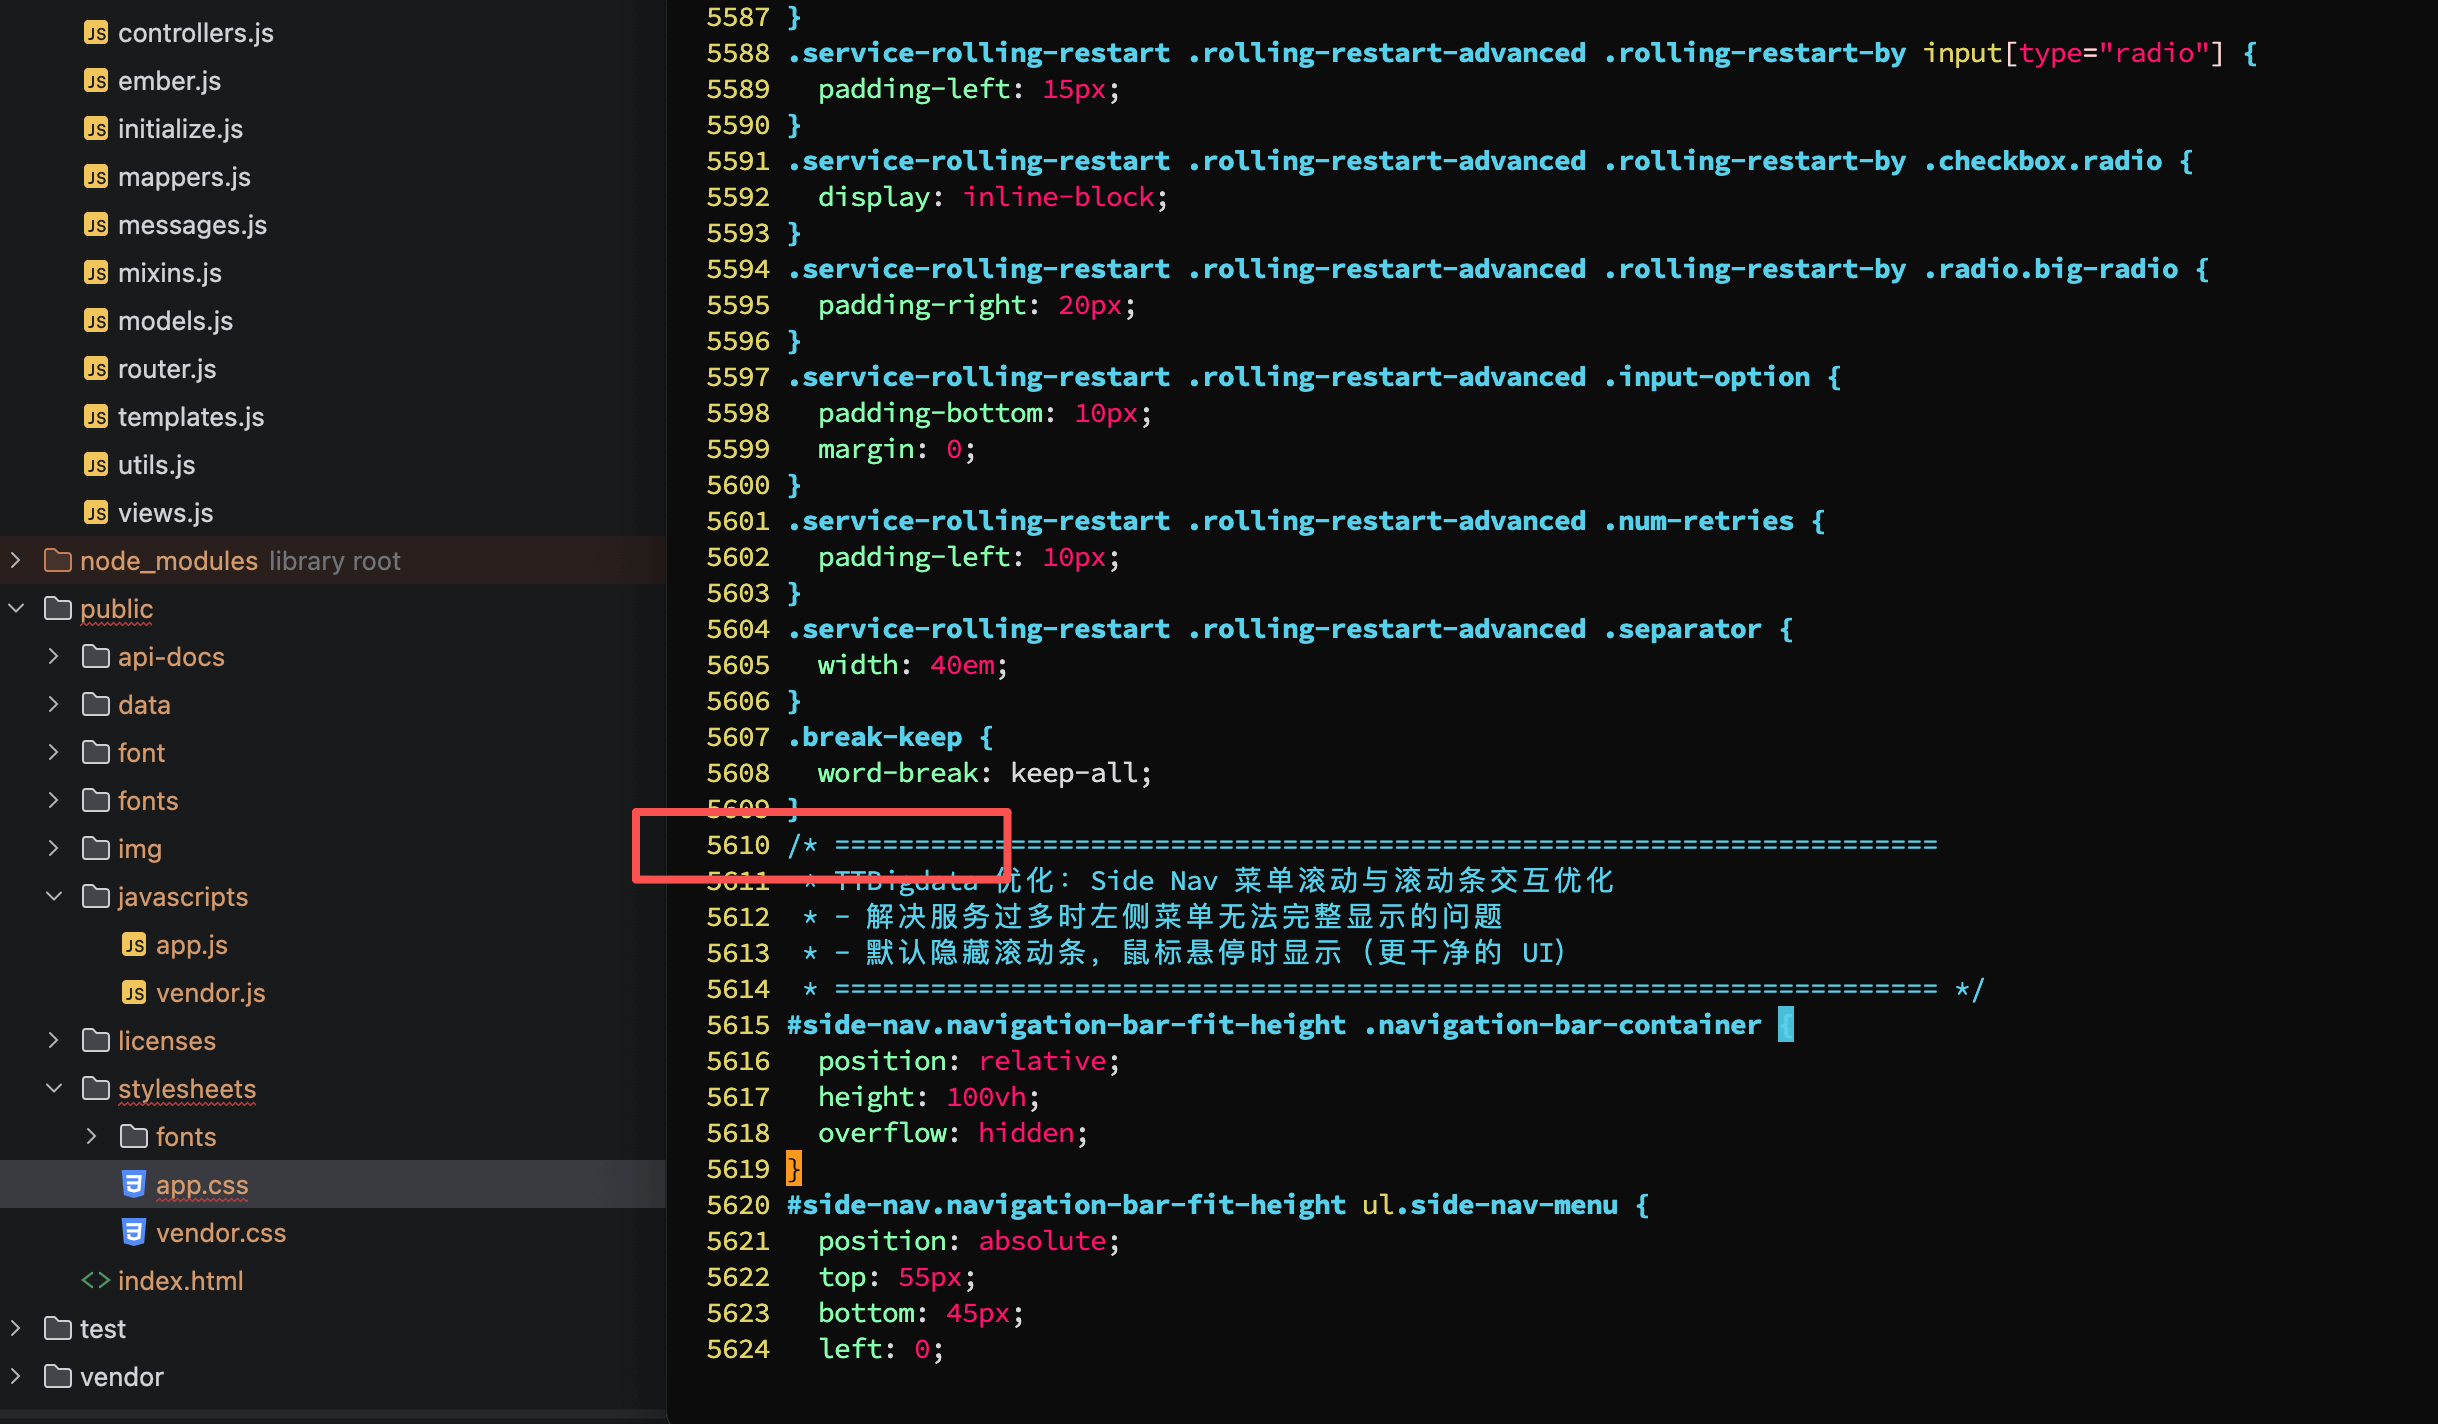The image size is (2438, 1424).
Task: Click the CSS icon beside vendor.css
Action: pos(134,1232)
